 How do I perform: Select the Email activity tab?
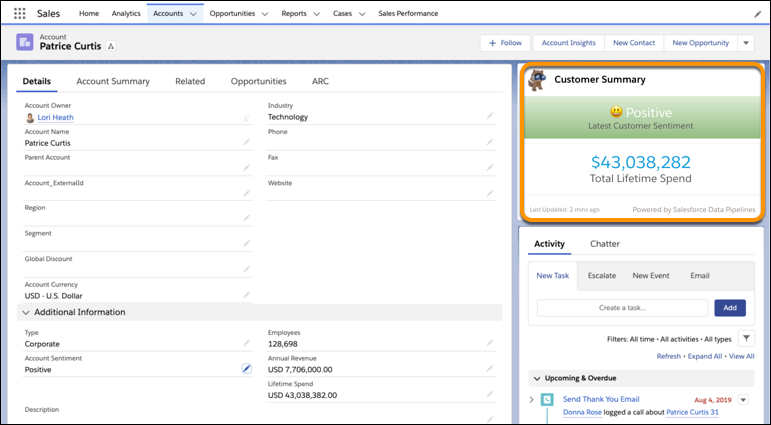click(x=700, y=275)
